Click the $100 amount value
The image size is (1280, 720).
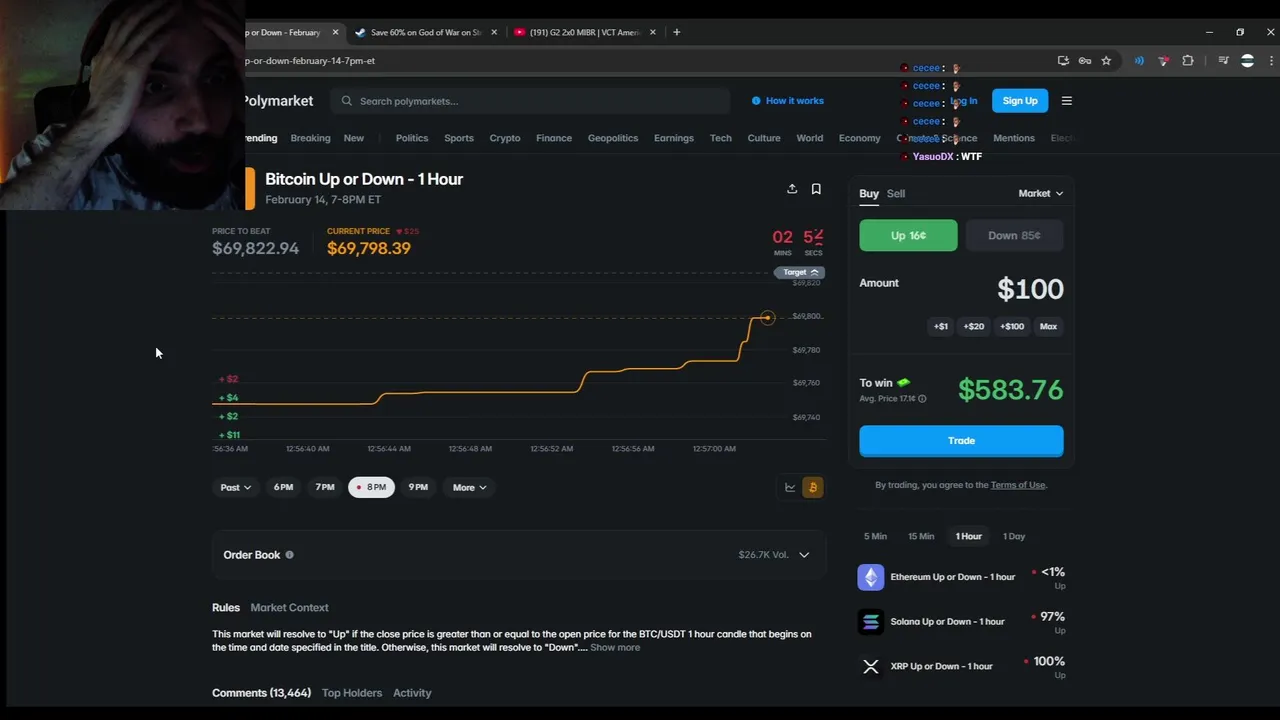pos(1030,289)
